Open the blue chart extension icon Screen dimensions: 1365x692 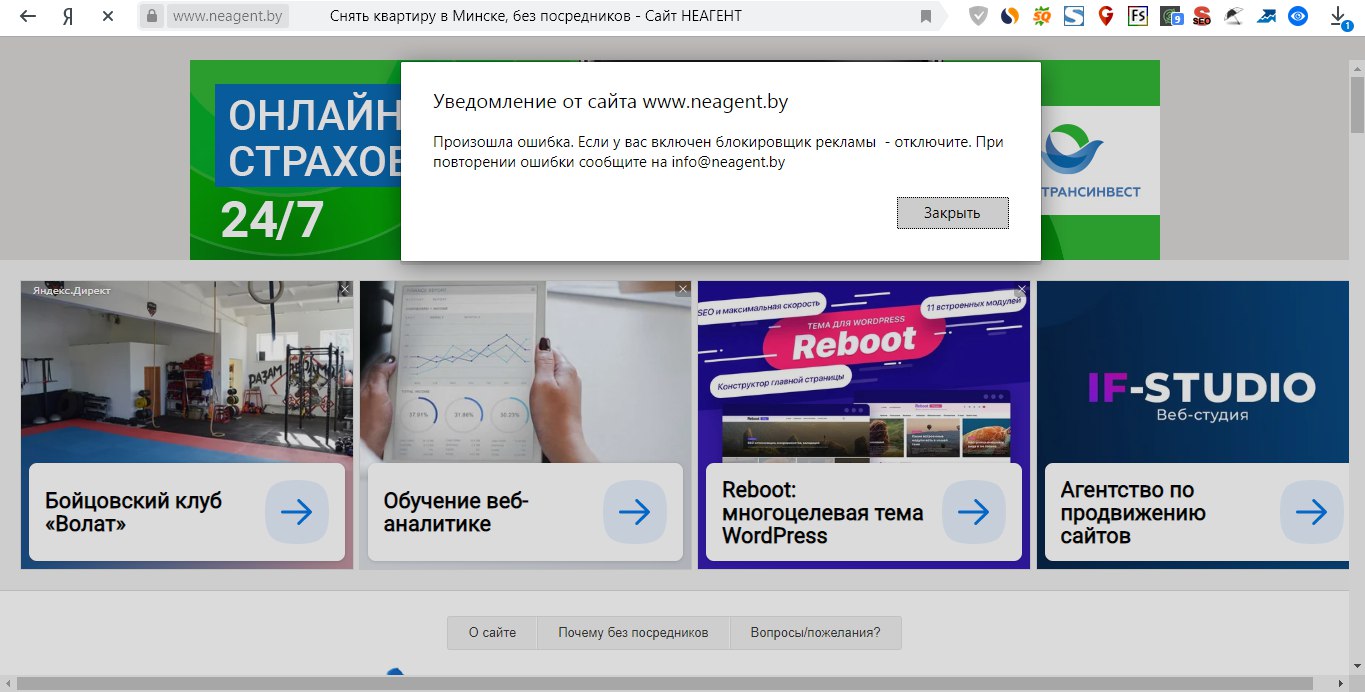1266,16
